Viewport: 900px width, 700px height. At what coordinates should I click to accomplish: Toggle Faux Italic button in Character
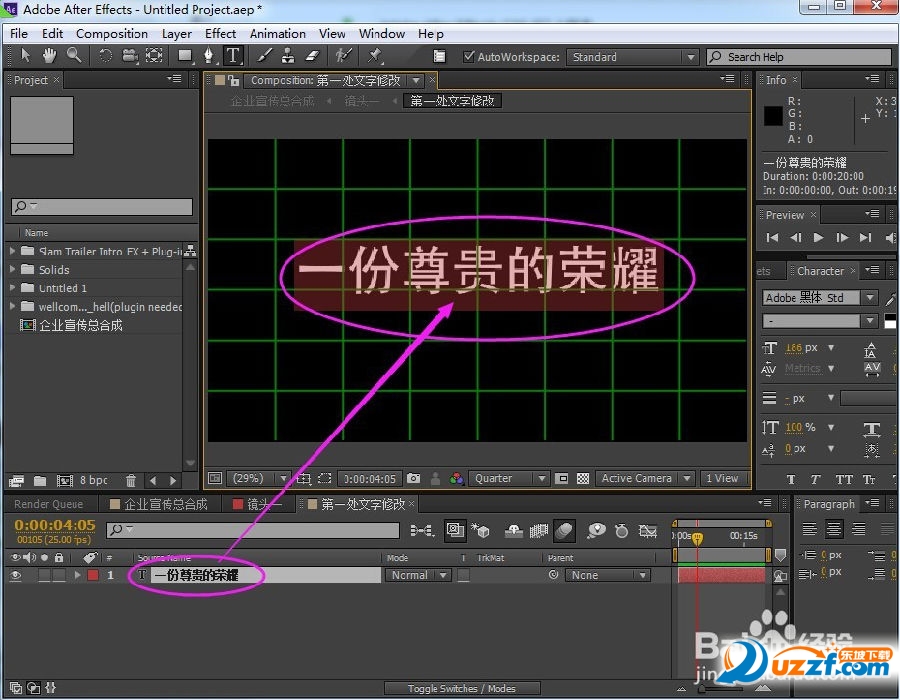tap(815, 479)
